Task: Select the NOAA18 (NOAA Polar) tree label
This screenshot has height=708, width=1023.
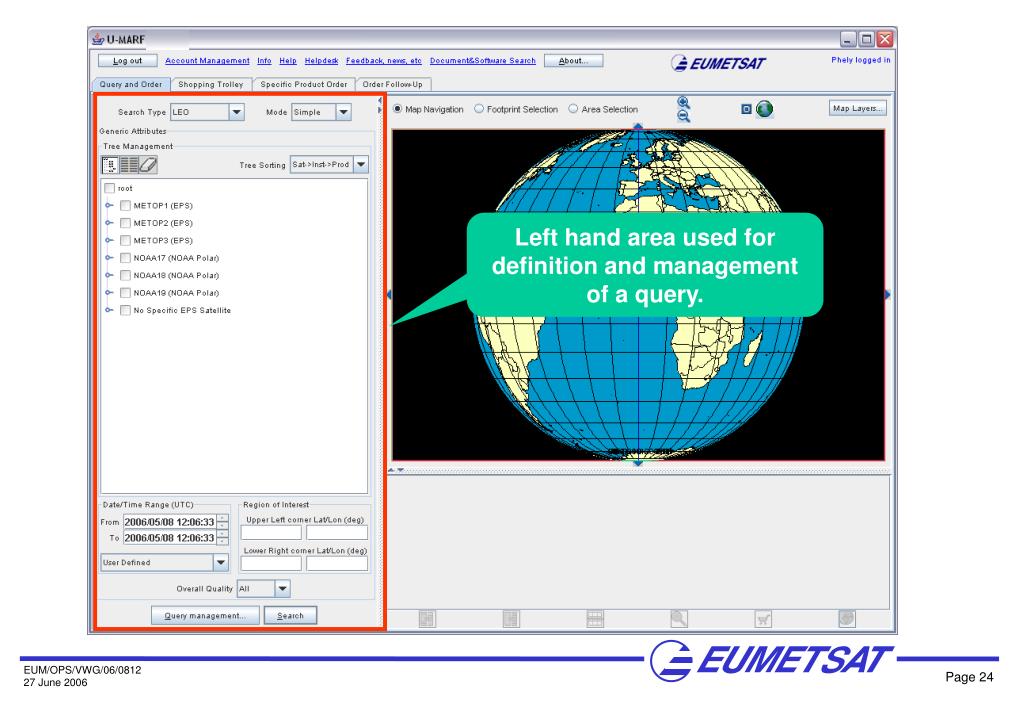Action: [176, 275]
